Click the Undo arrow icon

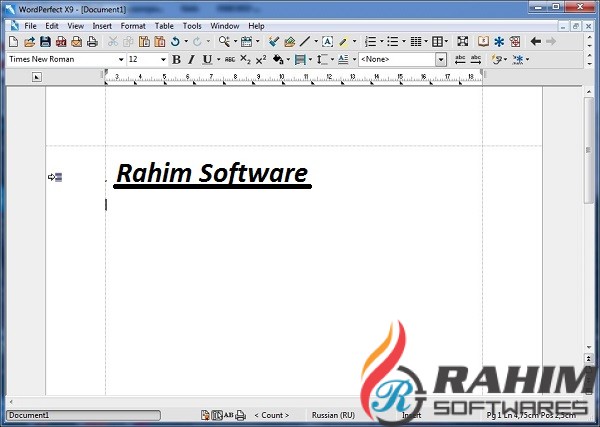(175, 41)
